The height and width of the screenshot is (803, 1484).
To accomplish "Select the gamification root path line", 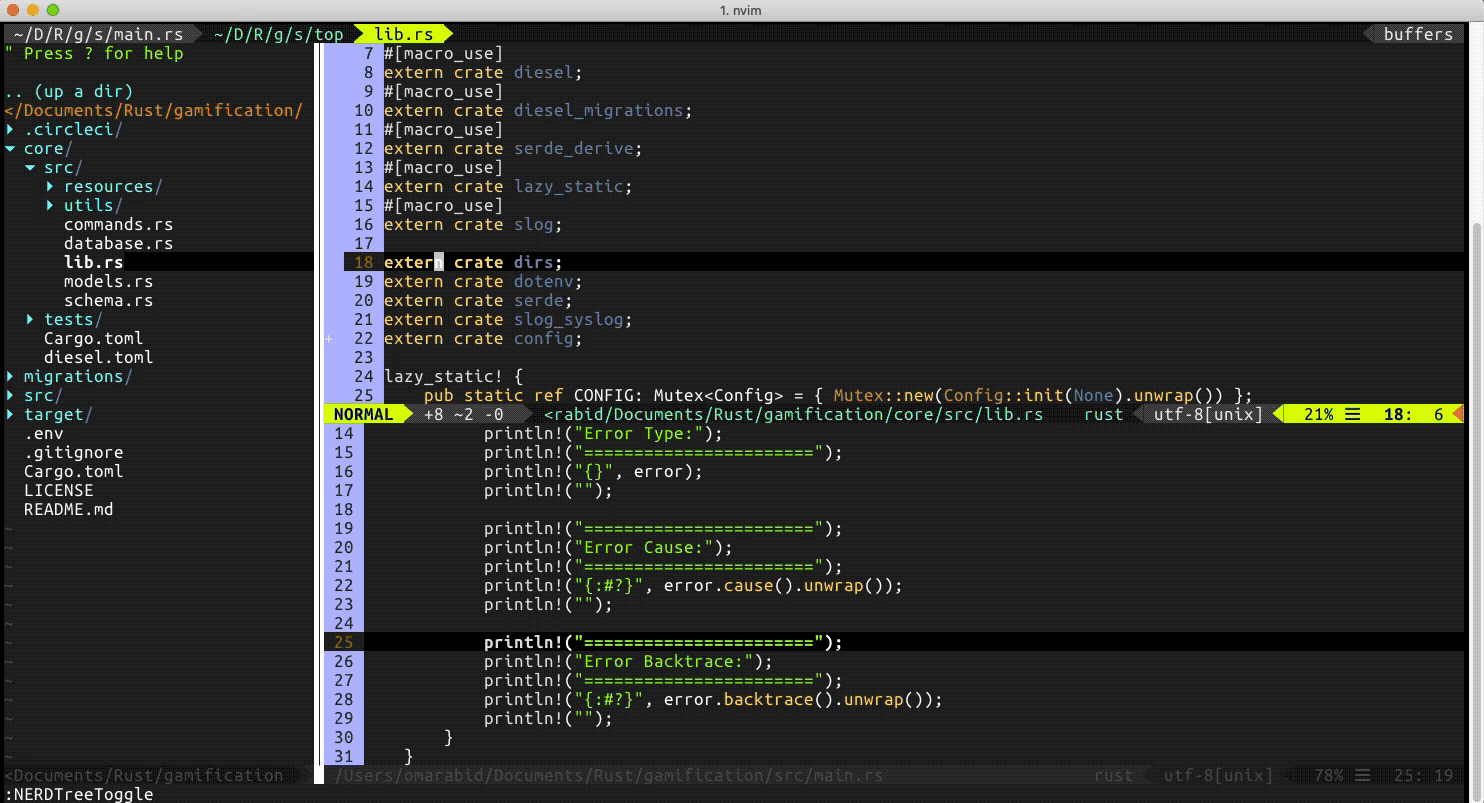I will tap(153, 110).
